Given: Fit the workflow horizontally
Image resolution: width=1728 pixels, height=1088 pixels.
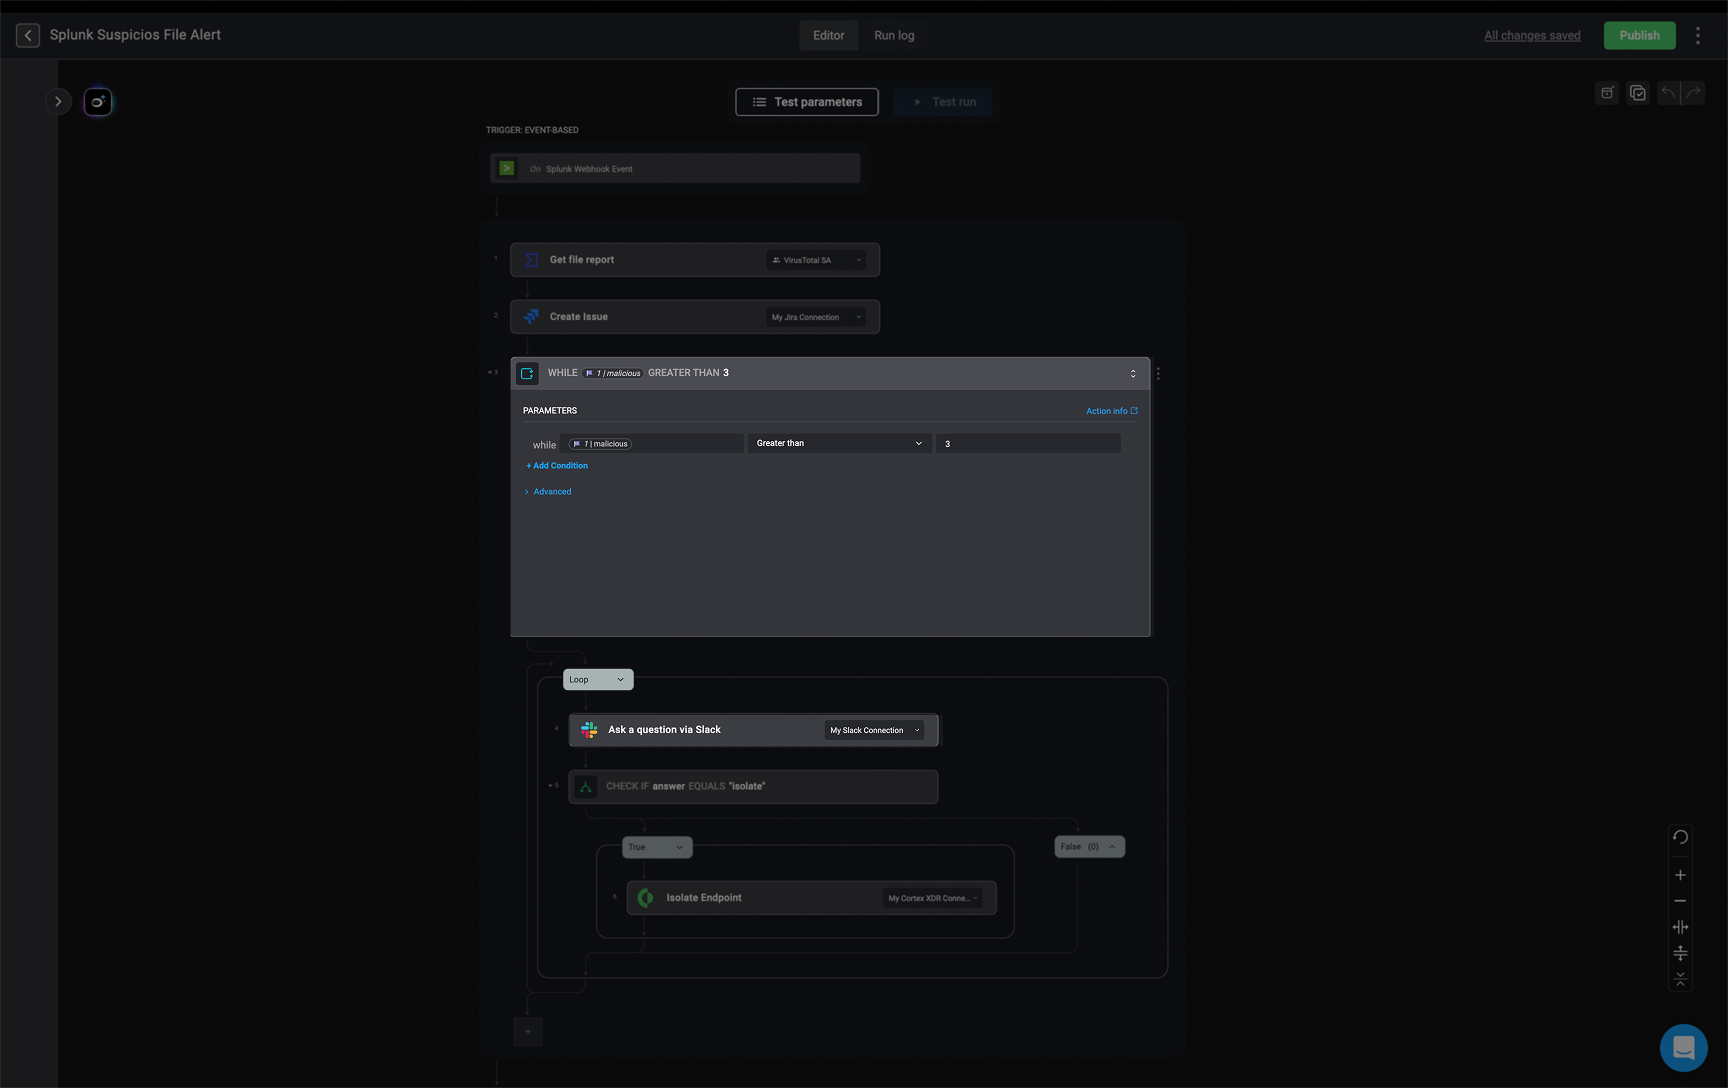Looking at the screenshot, I should 1680,927.
